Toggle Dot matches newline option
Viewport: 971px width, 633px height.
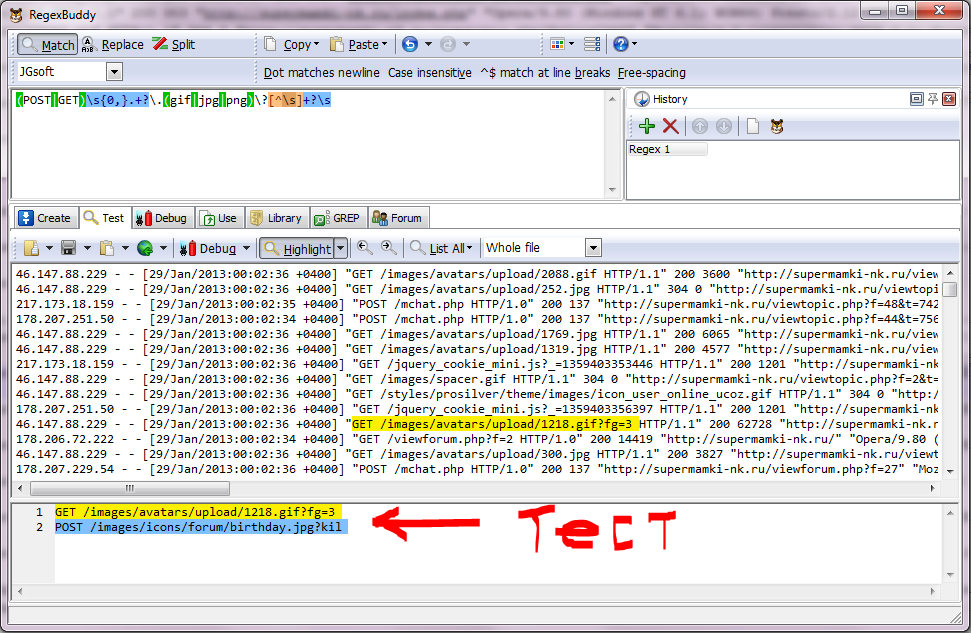tap(321, 73)
